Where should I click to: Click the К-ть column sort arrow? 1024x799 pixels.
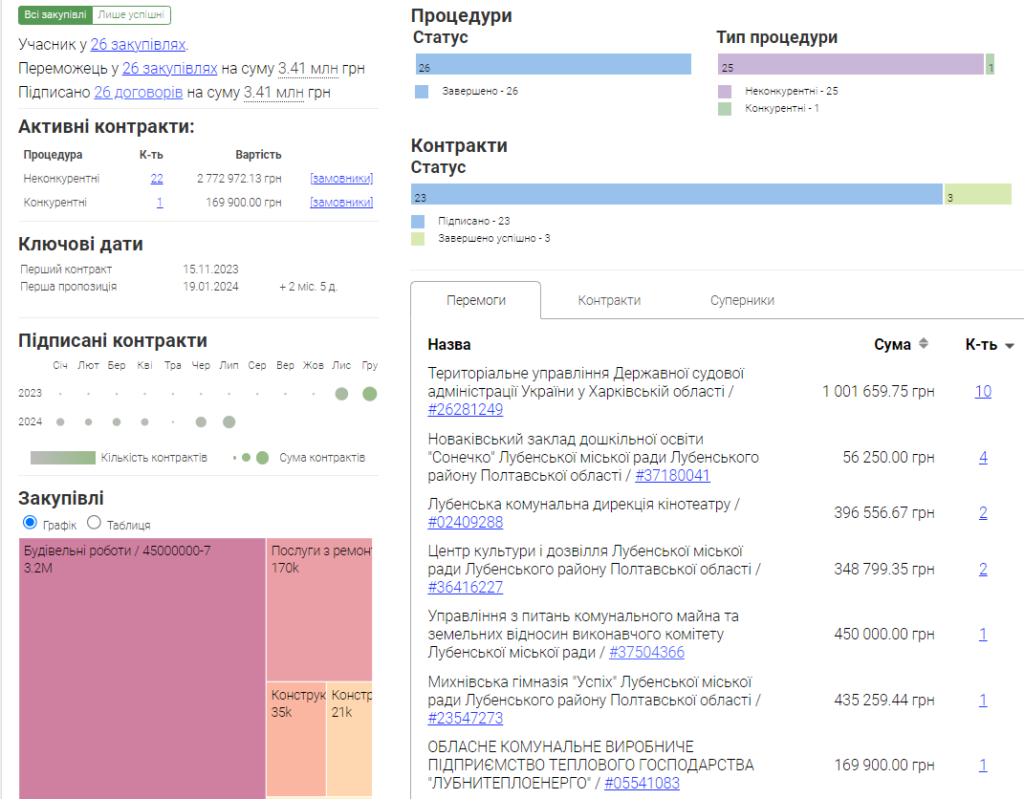pyautogui.click(x=1009, y=345)
